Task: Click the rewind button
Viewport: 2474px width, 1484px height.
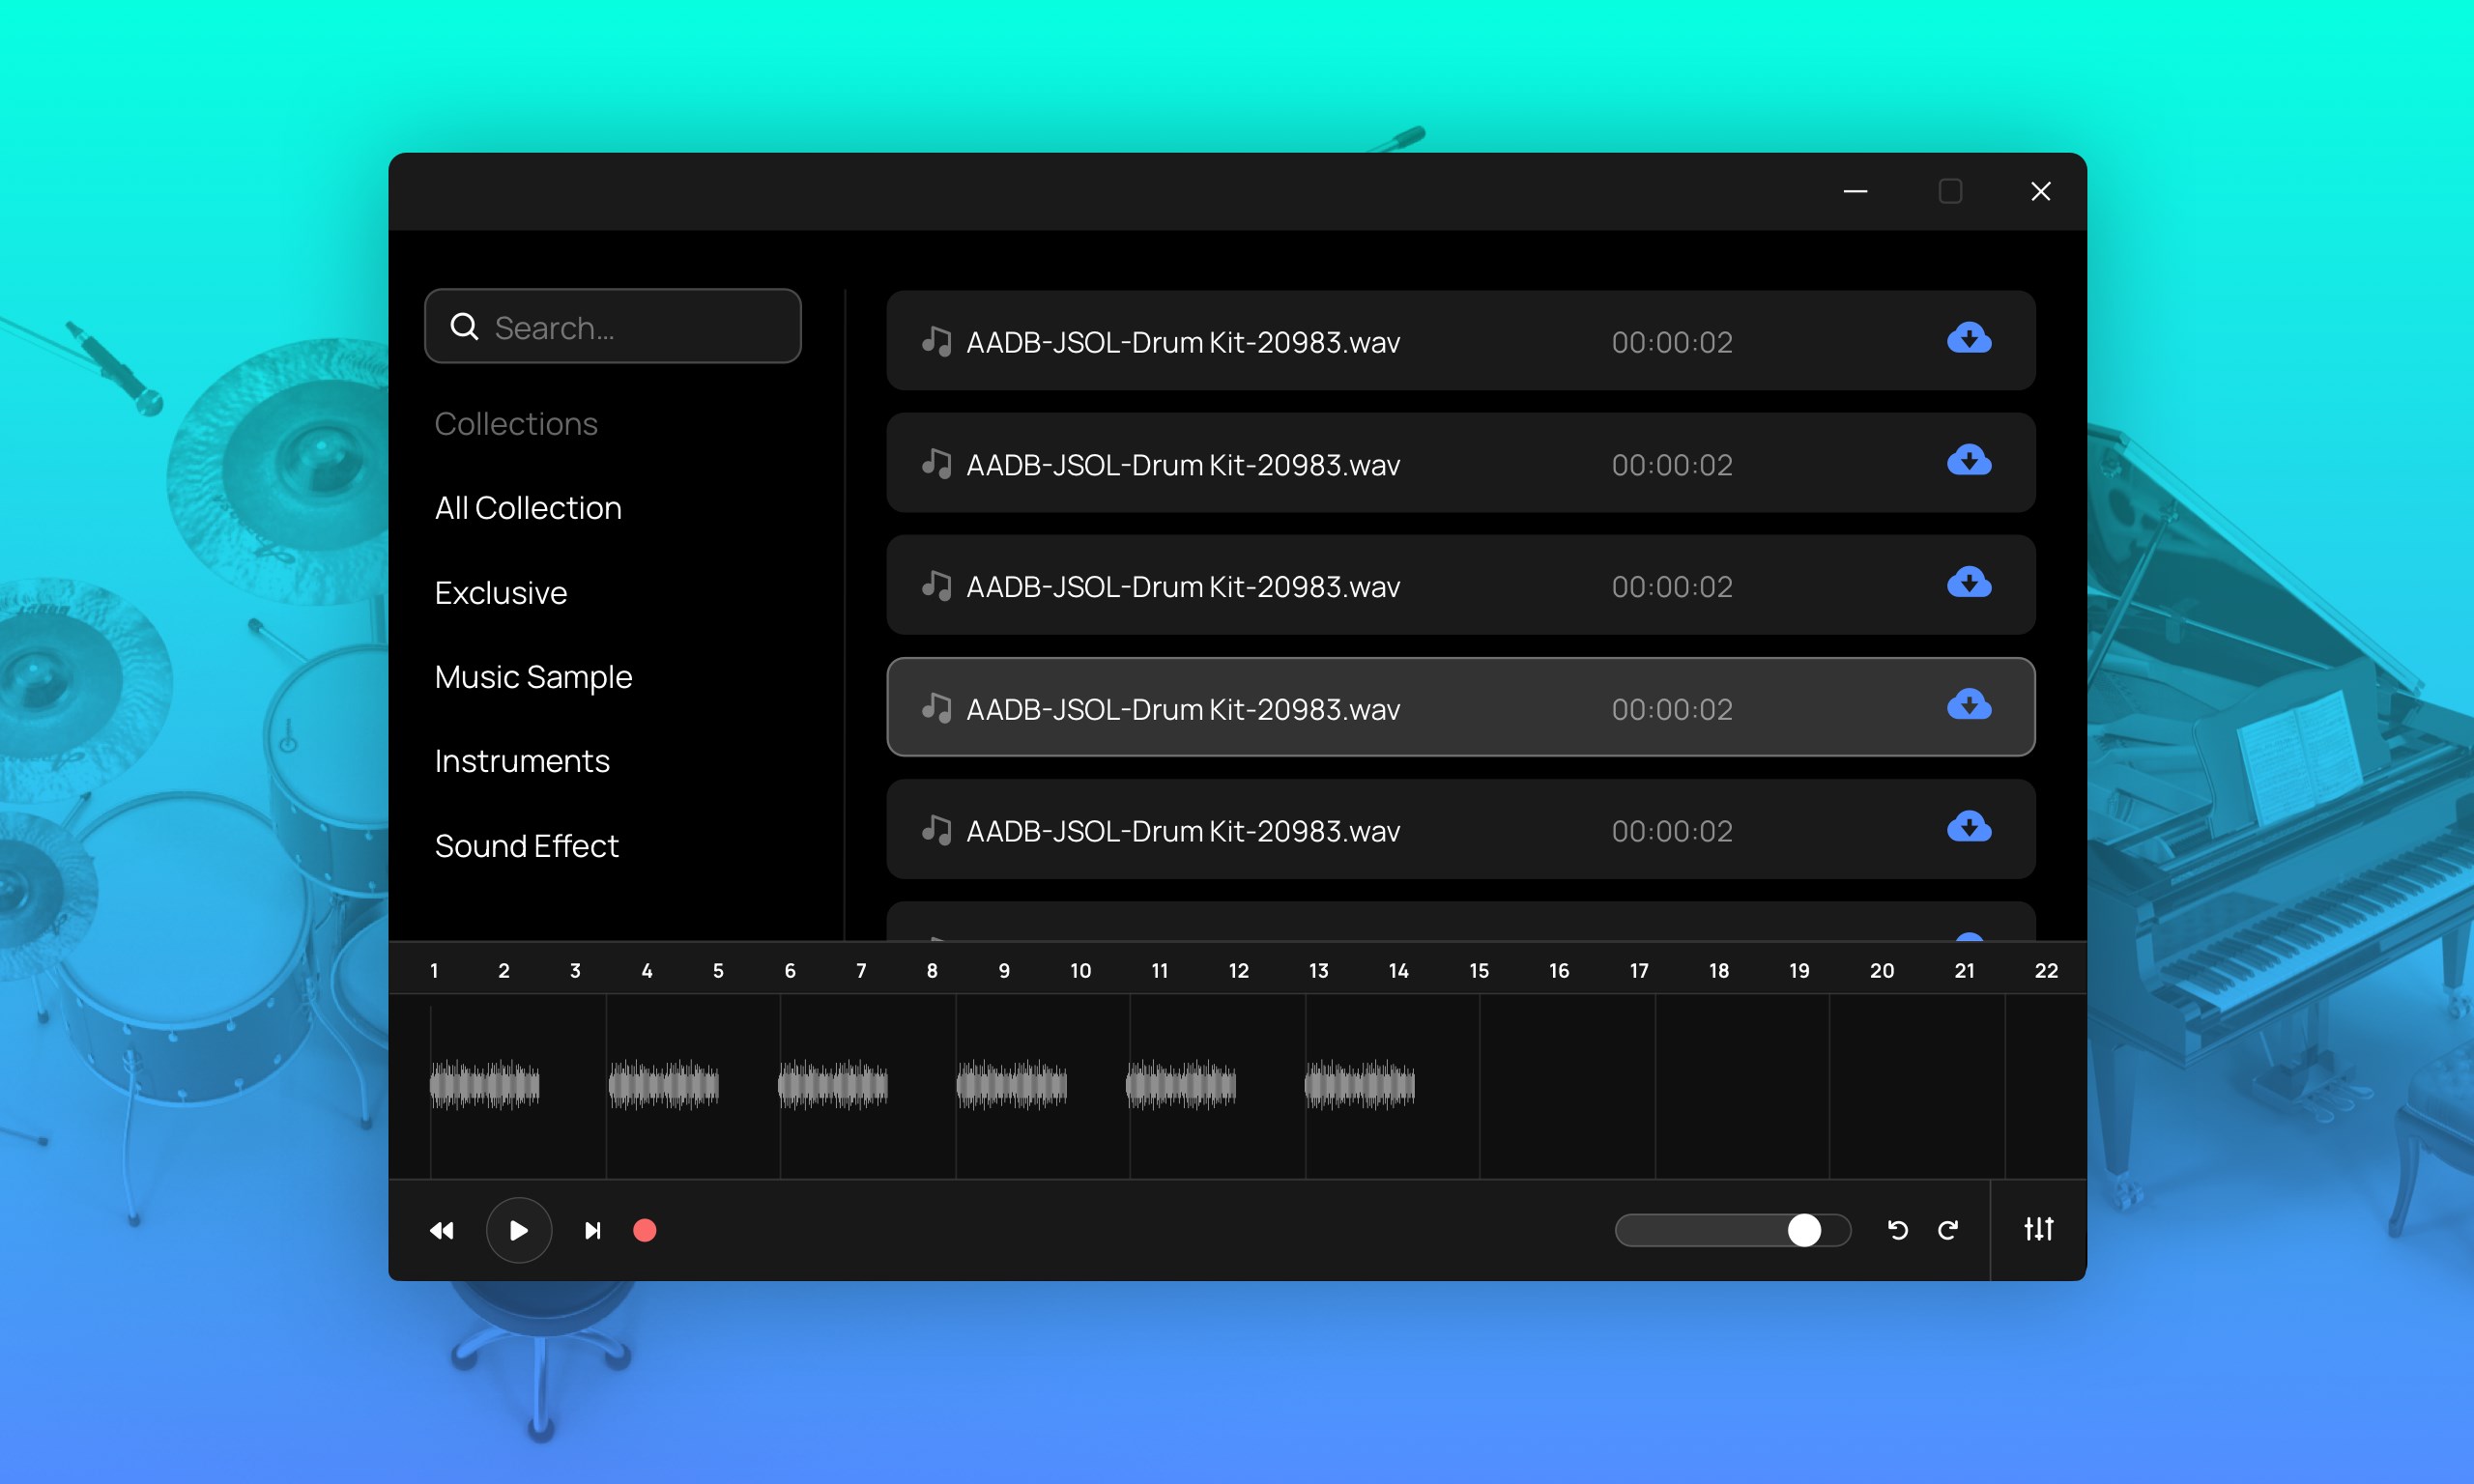Action: pyautogui.click(x=441, y=1230)
